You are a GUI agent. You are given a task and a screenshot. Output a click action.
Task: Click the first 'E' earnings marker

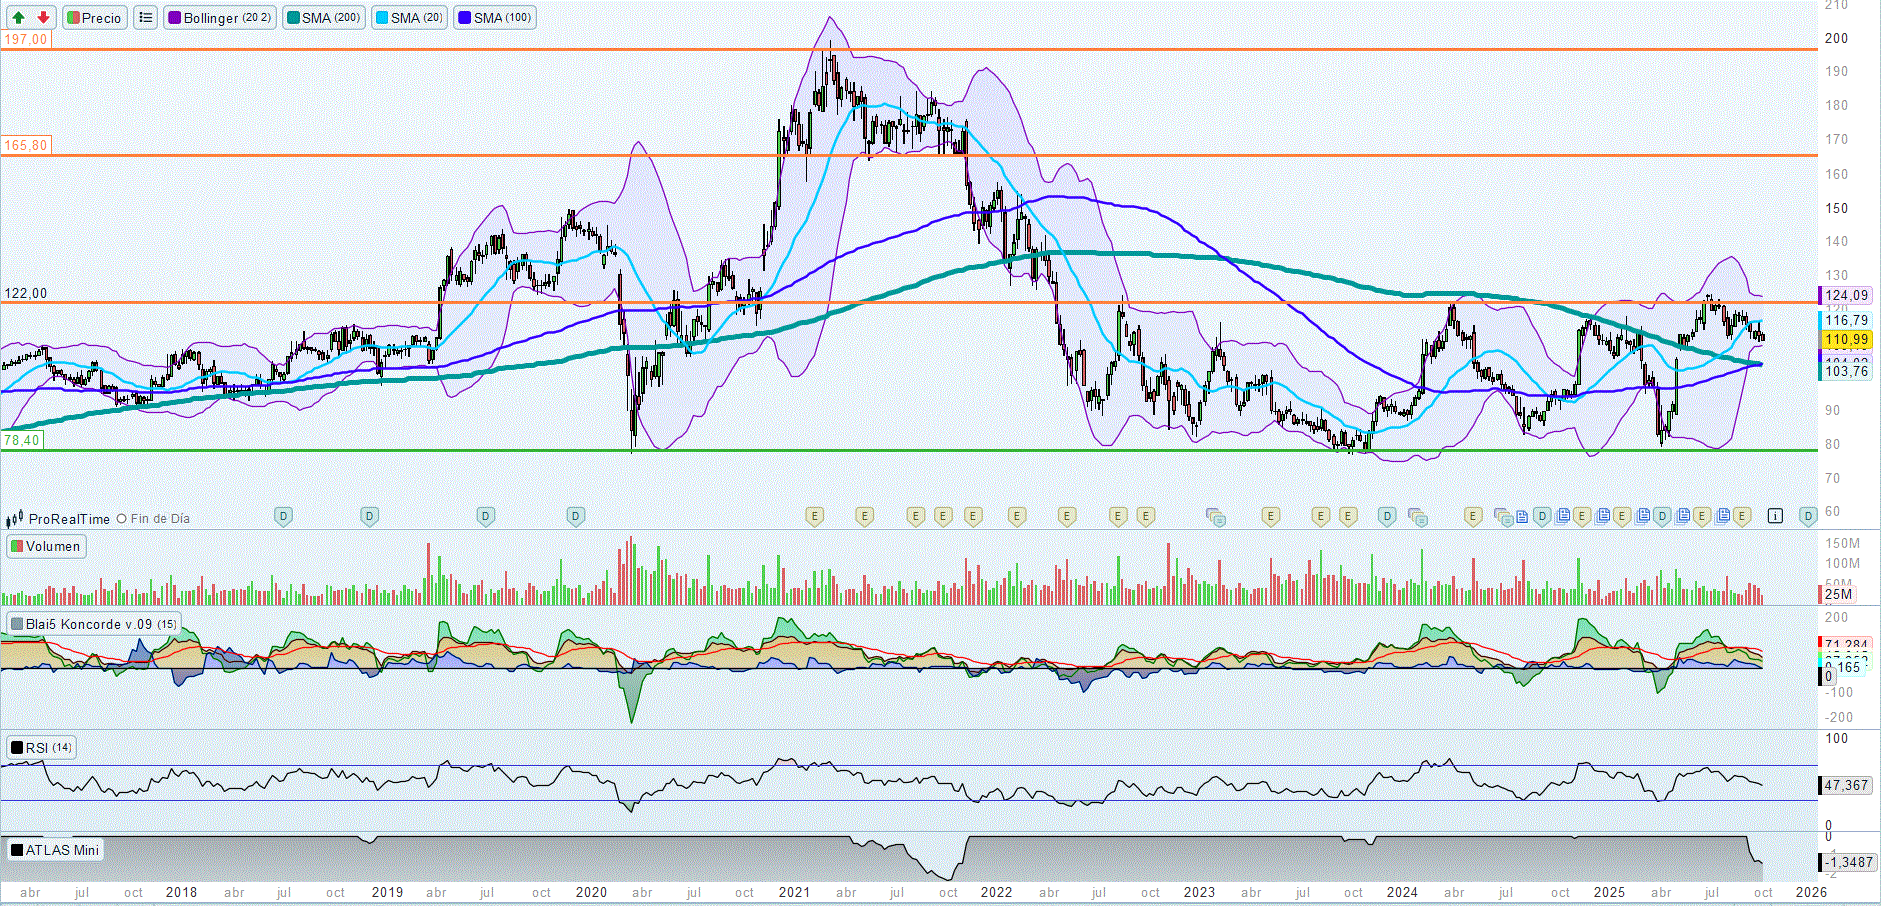pyautogui.click(x=815, y=516)
